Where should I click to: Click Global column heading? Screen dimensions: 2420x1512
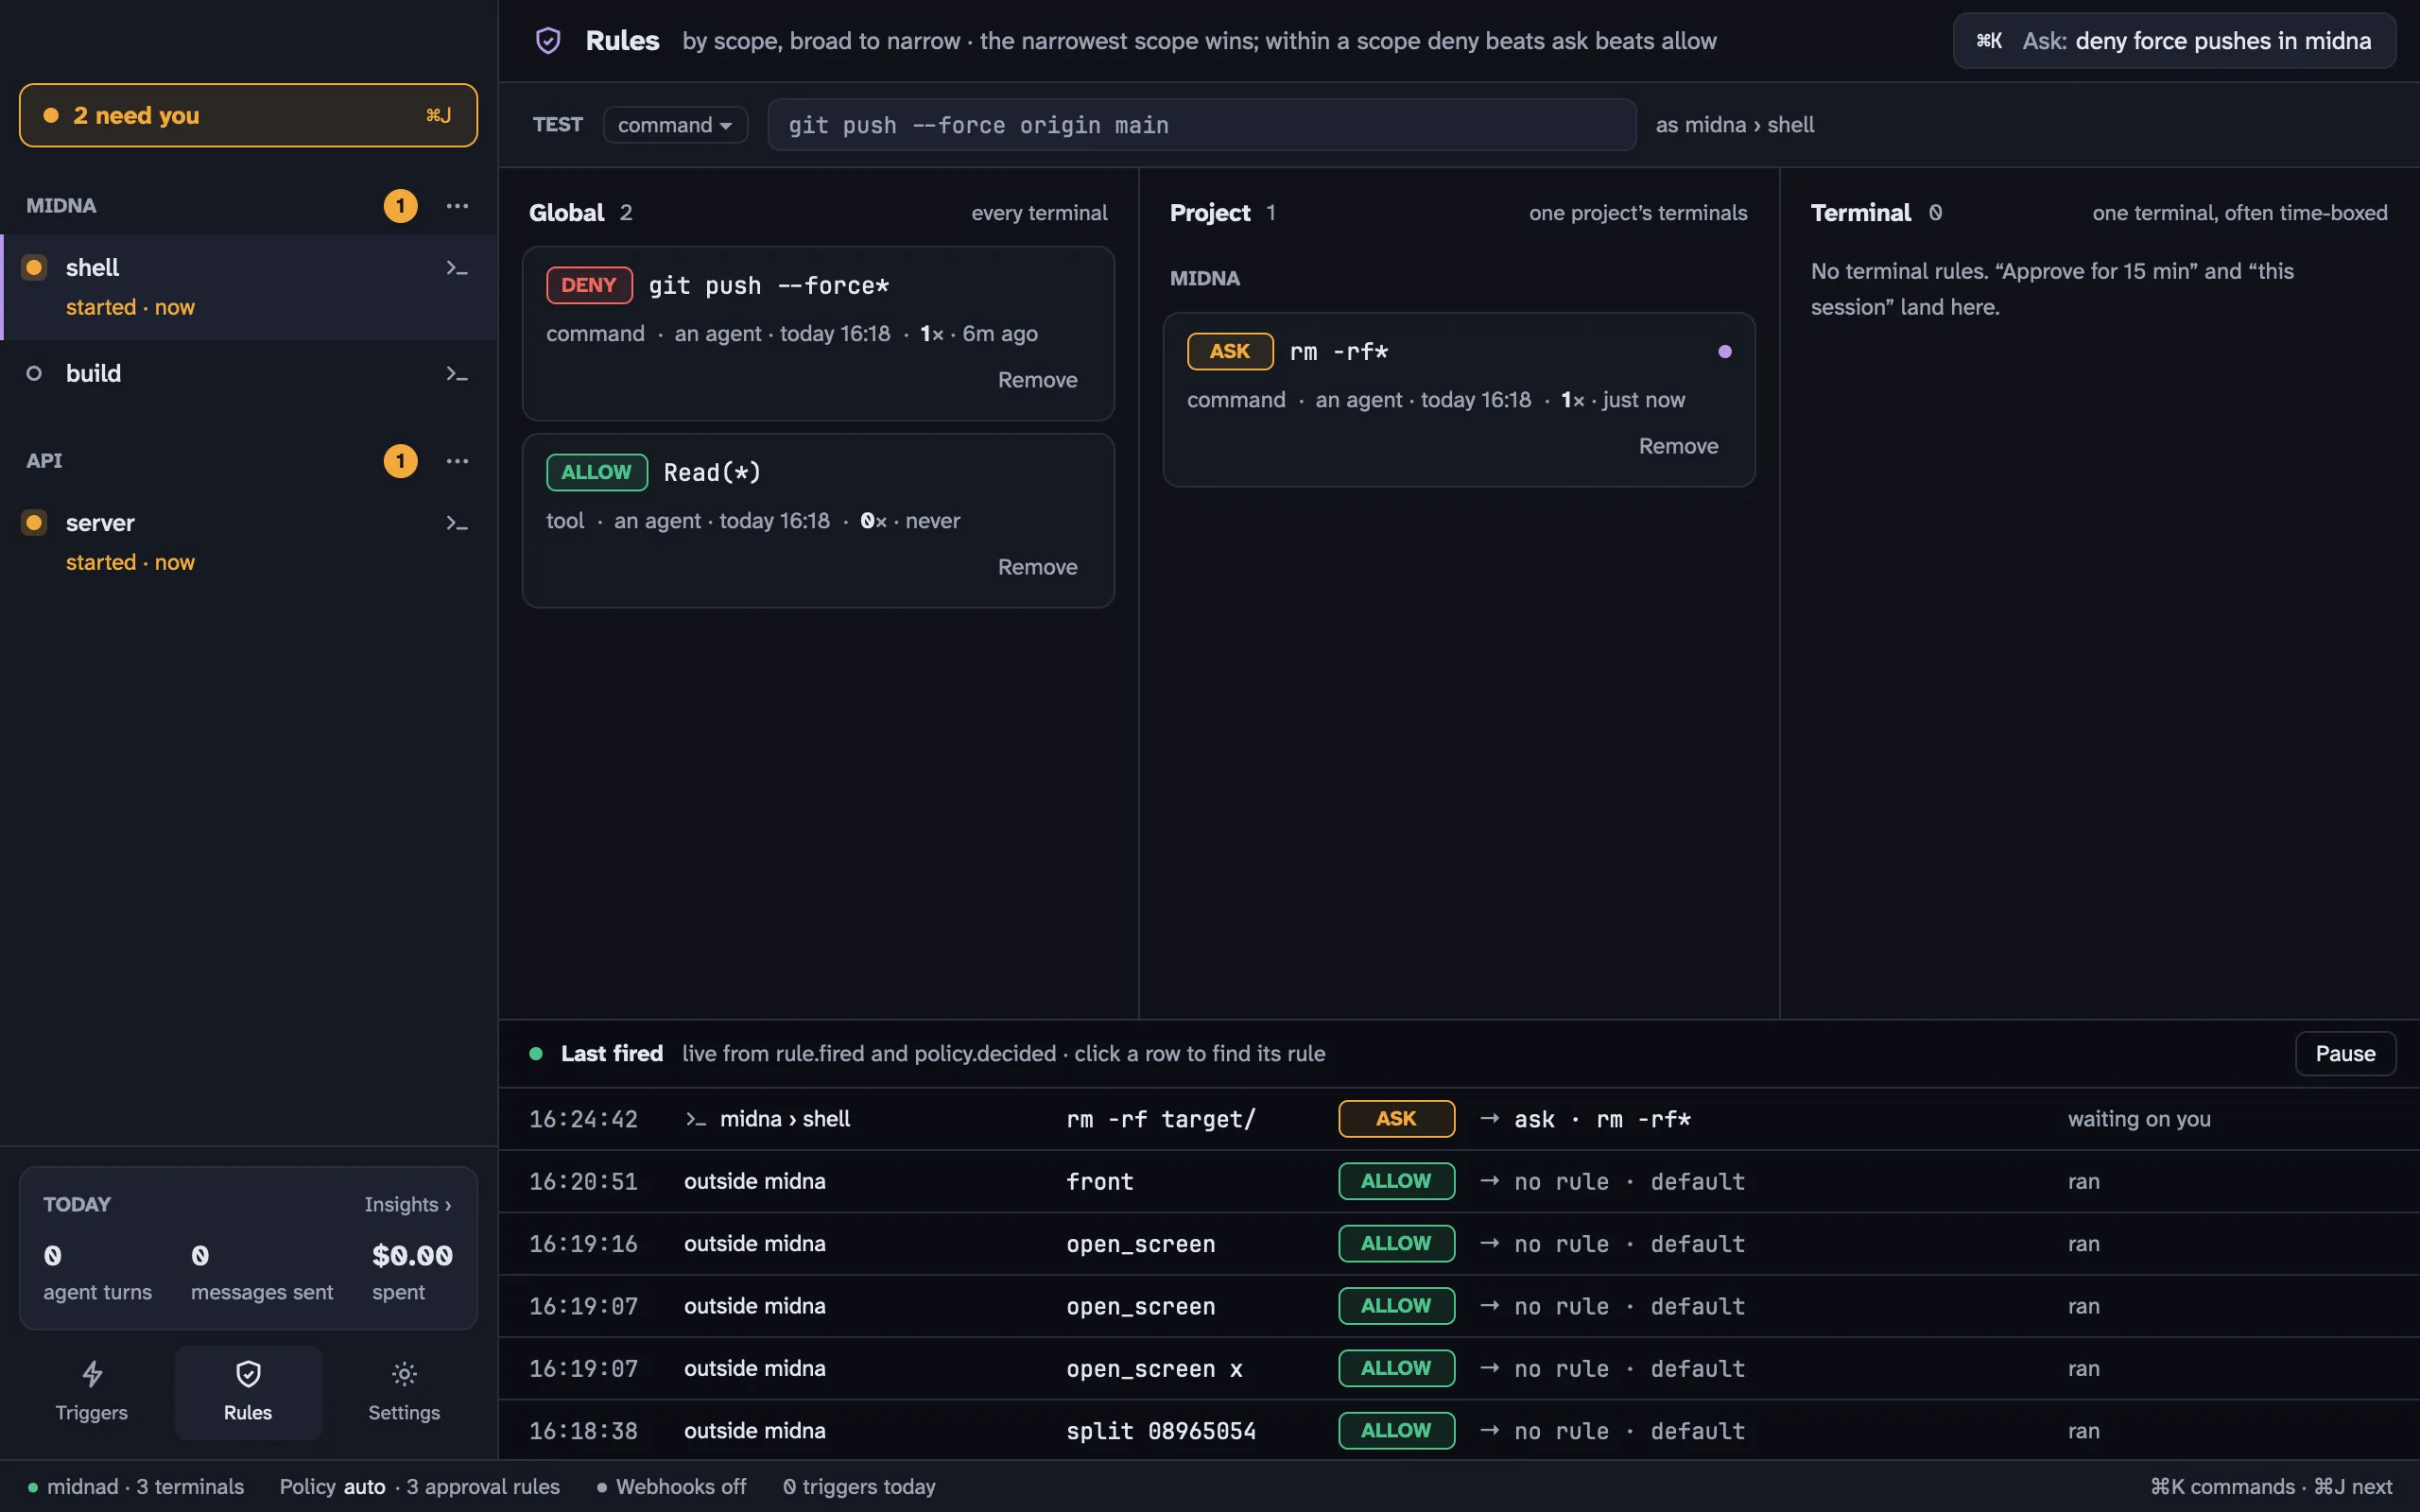(x=567, y=213)
